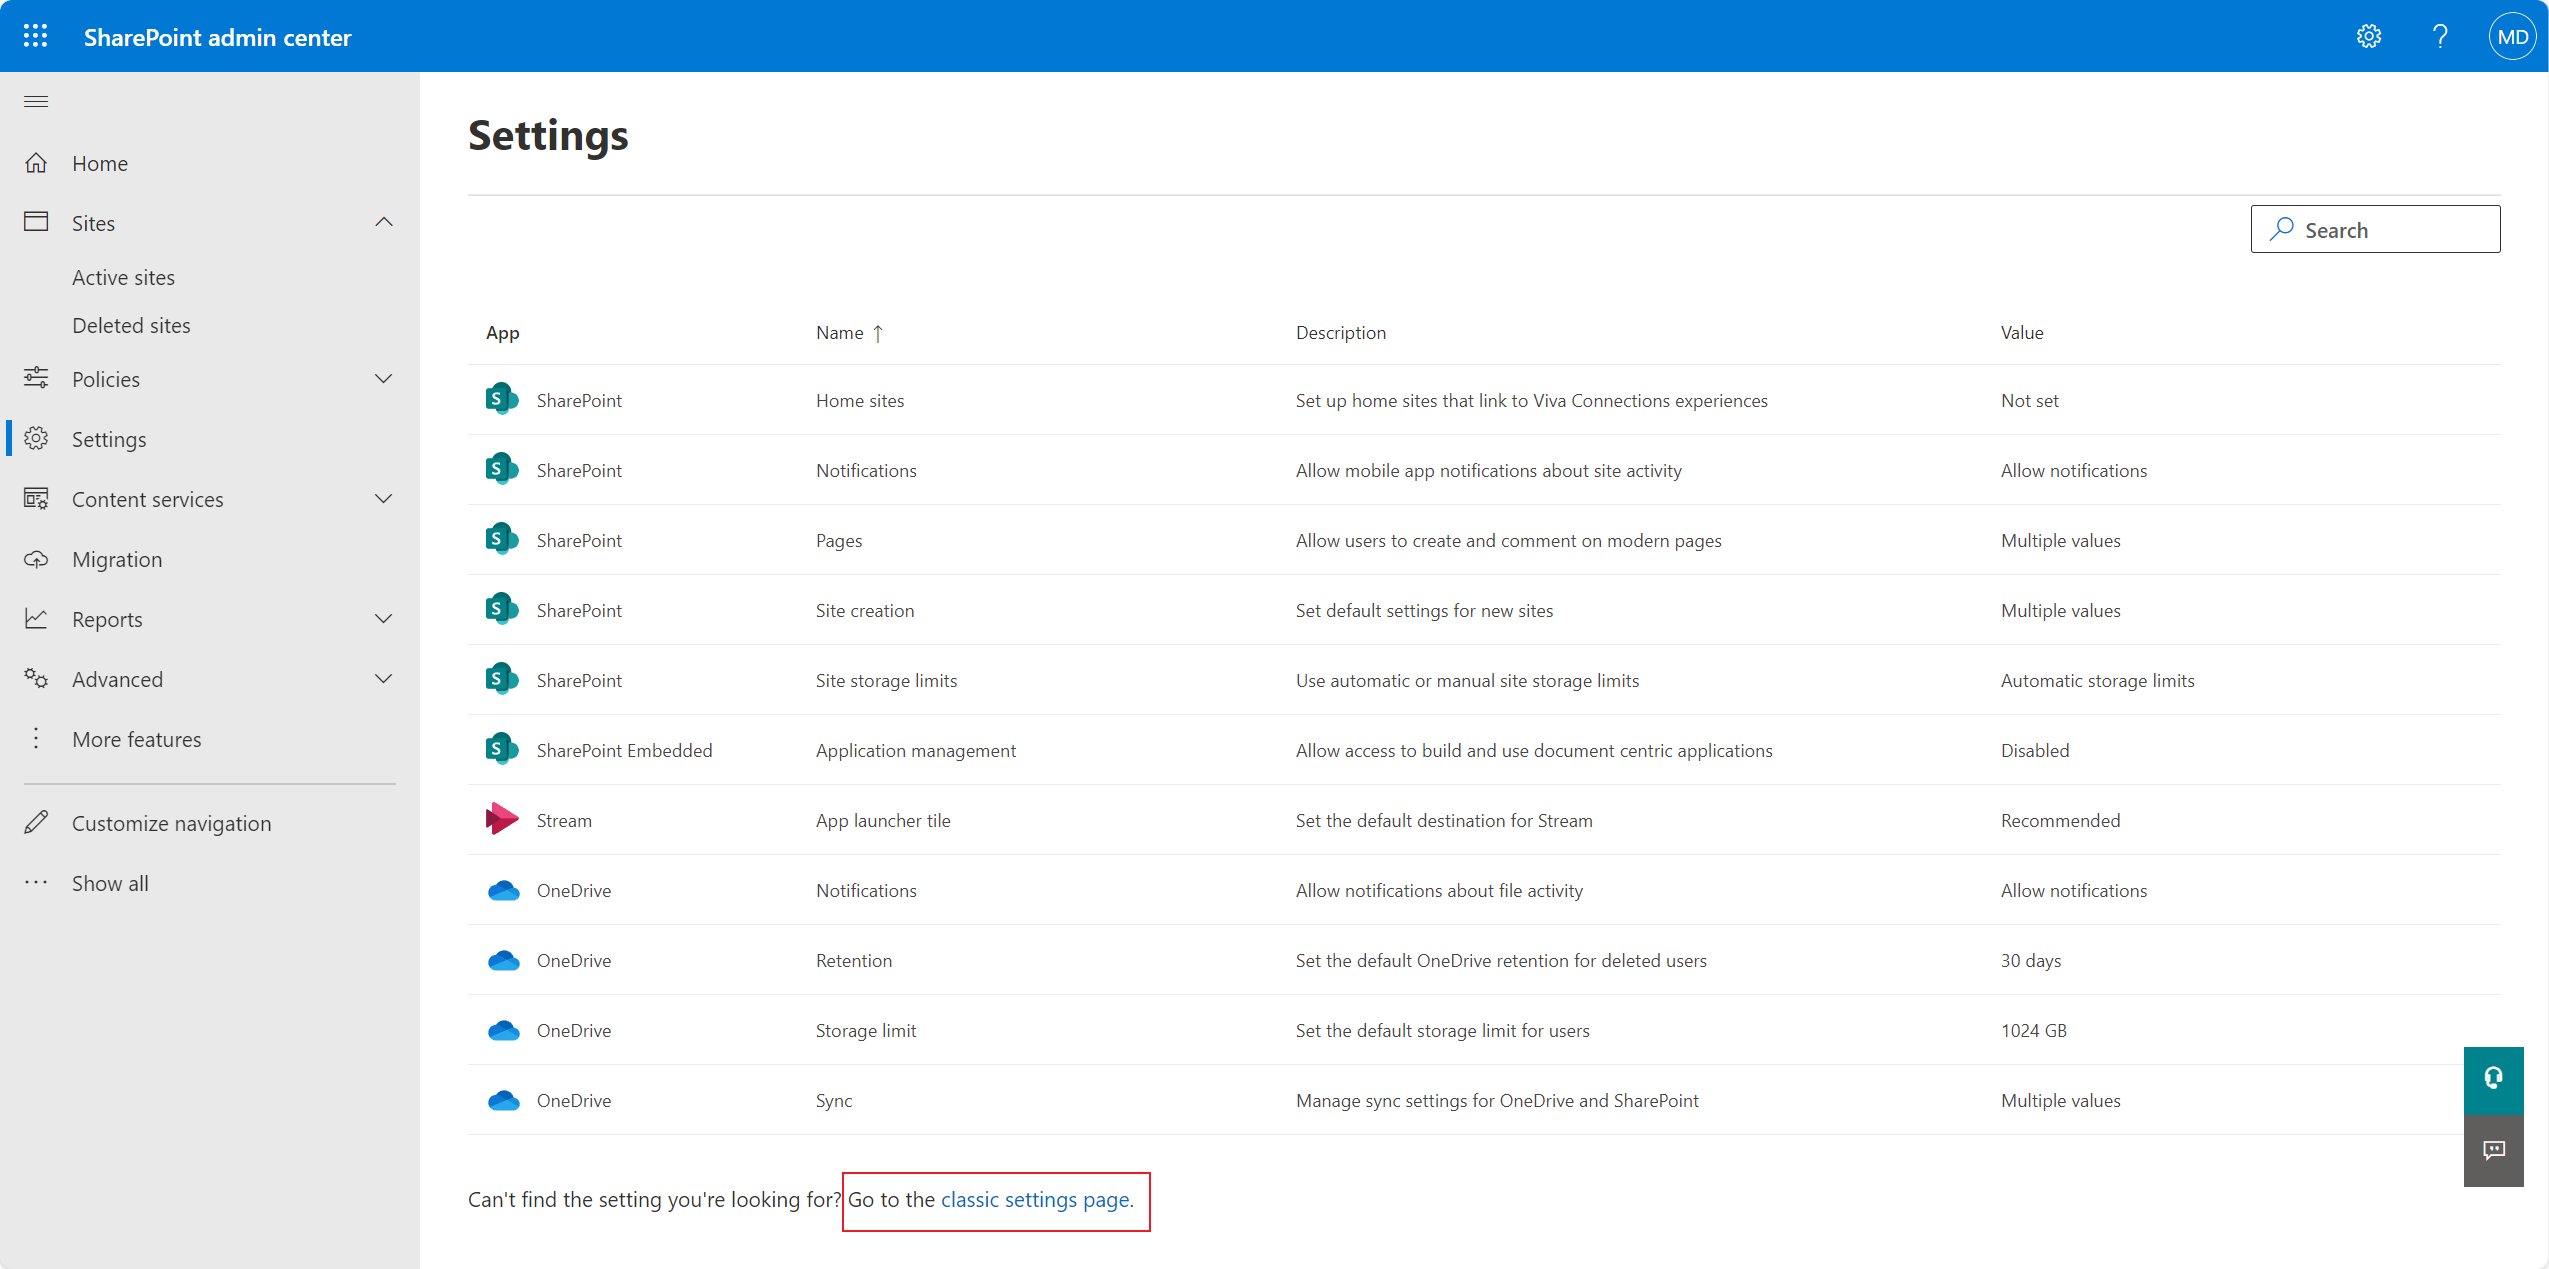Image resolution: width=2549 pixels, height=1269 pixels.
Task: Expand the Policies section
Action: [383, 378]
